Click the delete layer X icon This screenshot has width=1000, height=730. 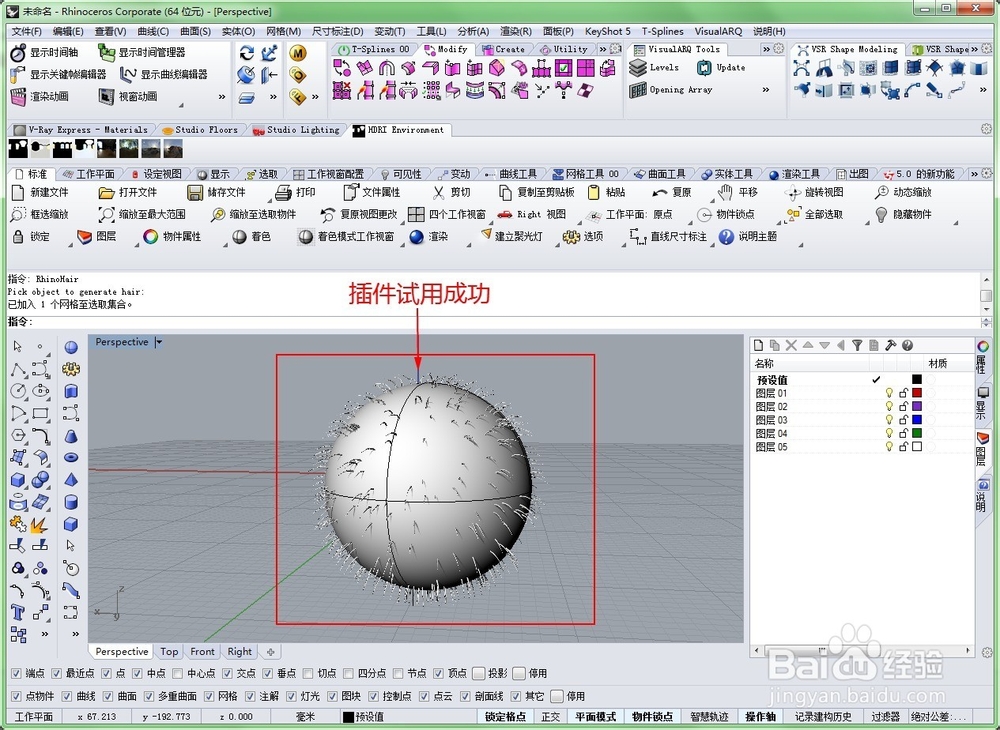pos(791,345)
